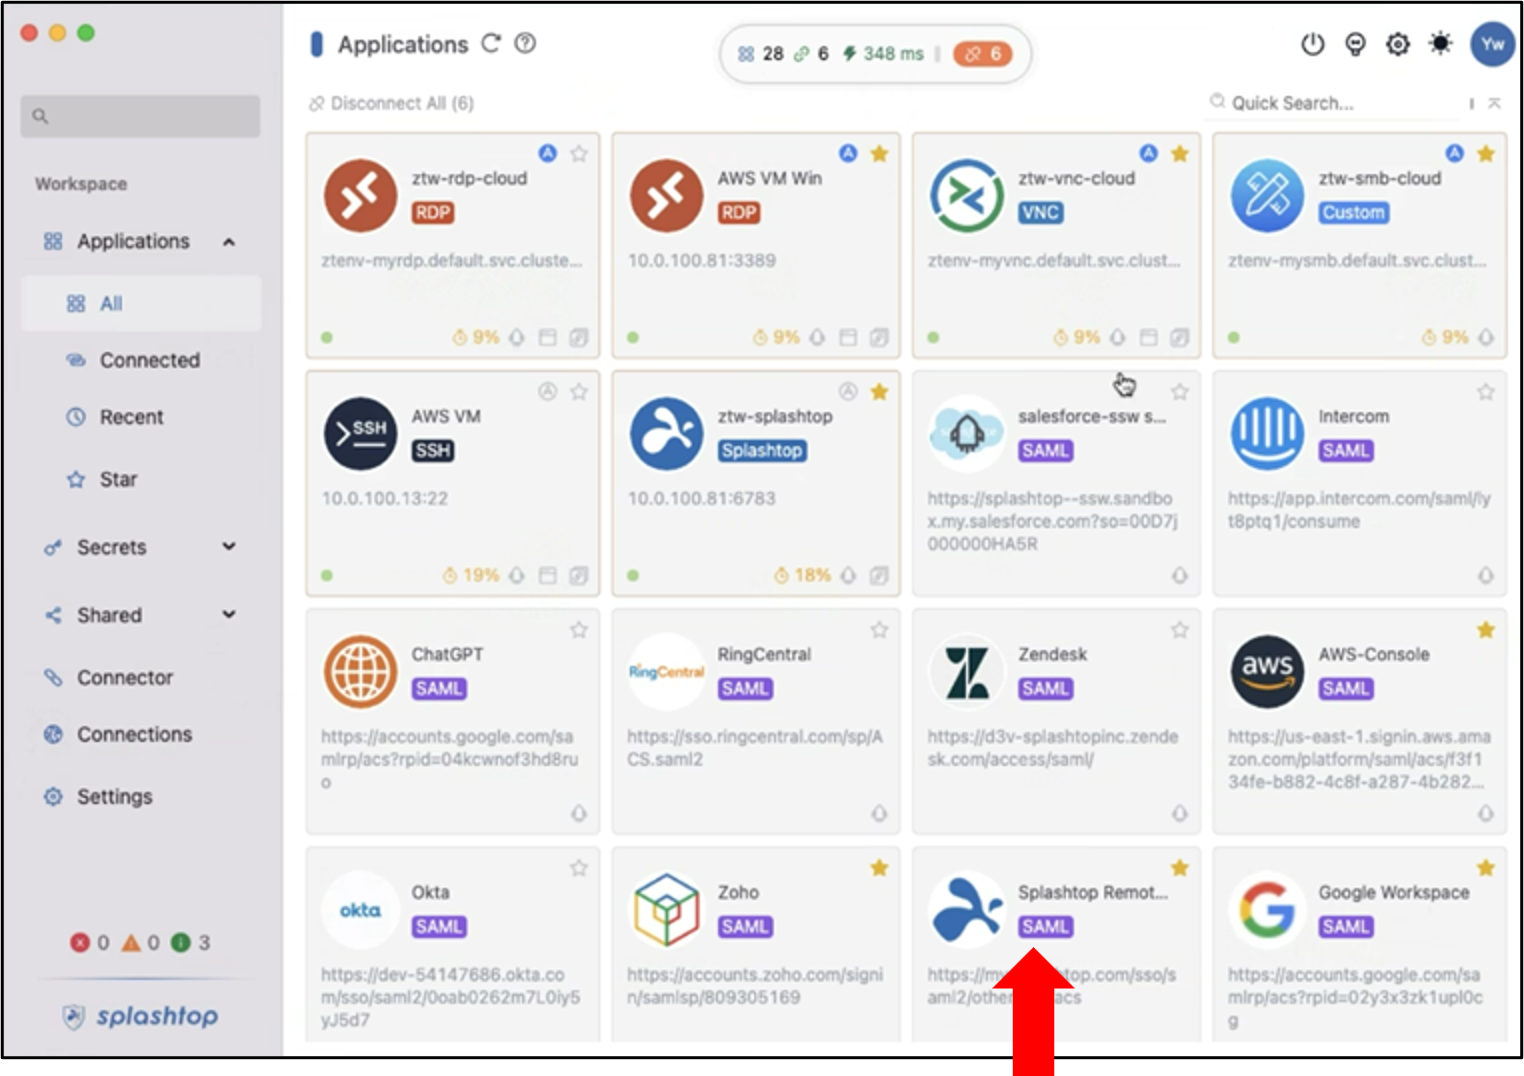Open the Yw user avatar
Screen dimensions: 1524x1076
pyautogui.click(x=1492, y=44)
